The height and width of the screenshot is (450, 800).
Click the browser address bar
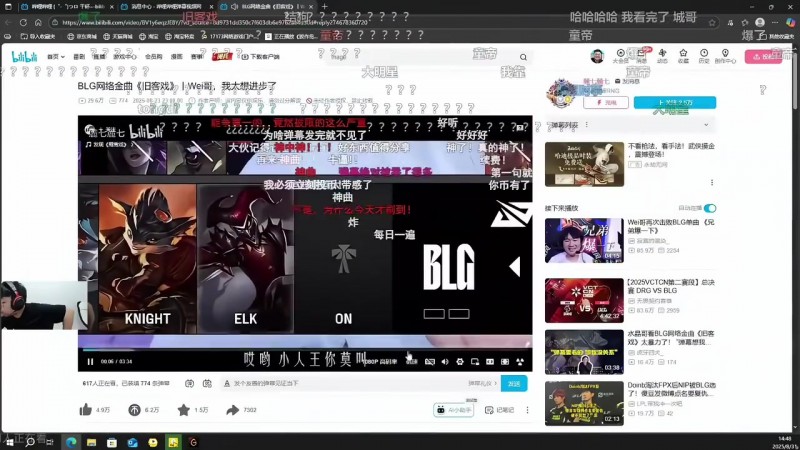pyautogui.click(x=378, y=22)
